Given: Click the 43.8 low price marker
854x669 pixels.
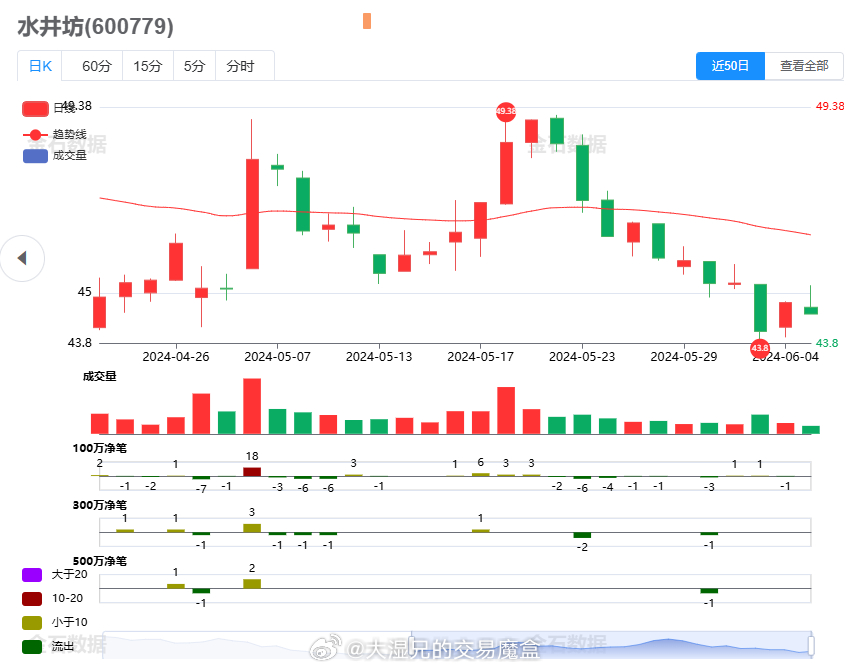Looking at the screenshot, I should (760, 348).
